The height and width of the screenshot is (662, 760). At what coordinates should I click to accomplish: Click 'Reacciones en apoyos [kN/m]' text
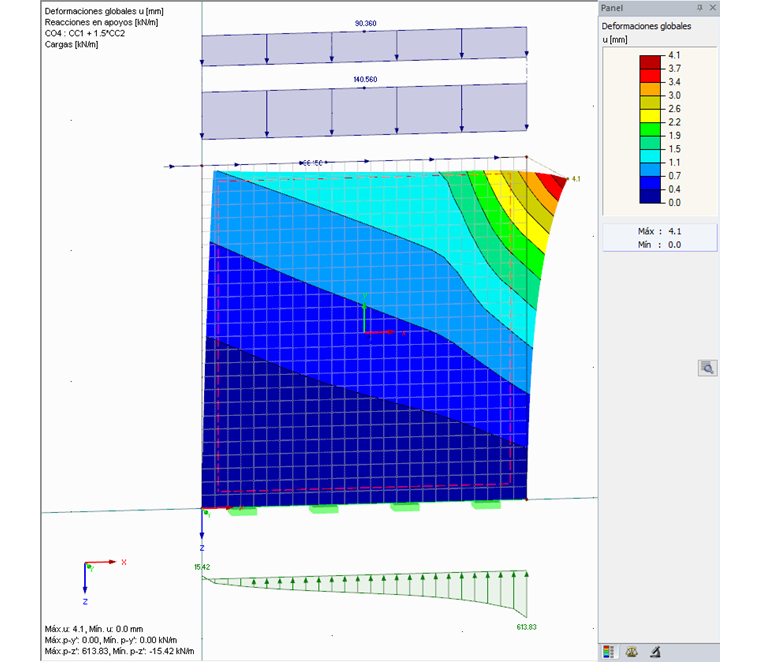[101, 22]
